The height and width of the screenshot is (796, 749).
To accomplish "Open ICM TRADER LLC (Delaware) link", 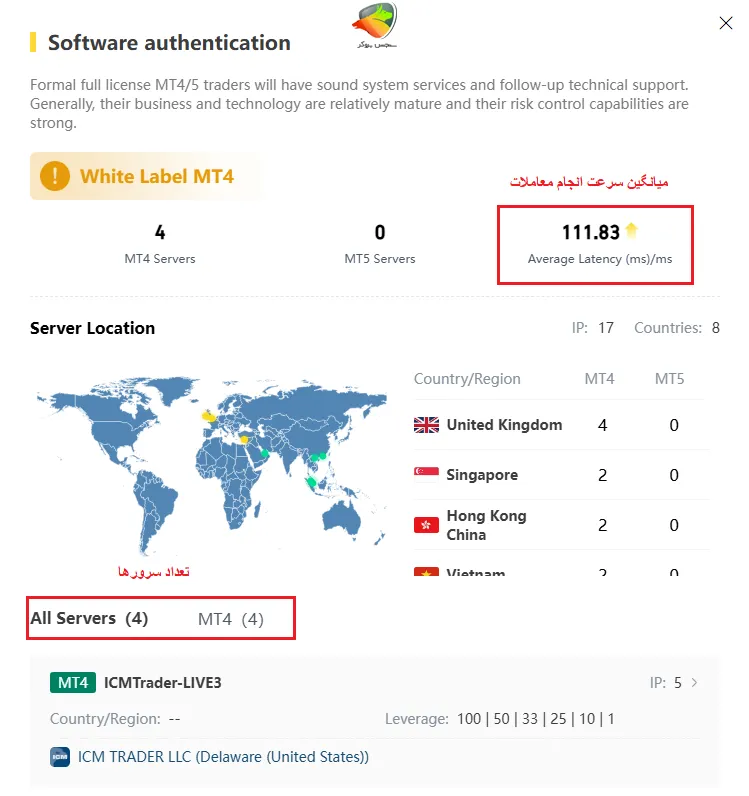I will point(223,757).
